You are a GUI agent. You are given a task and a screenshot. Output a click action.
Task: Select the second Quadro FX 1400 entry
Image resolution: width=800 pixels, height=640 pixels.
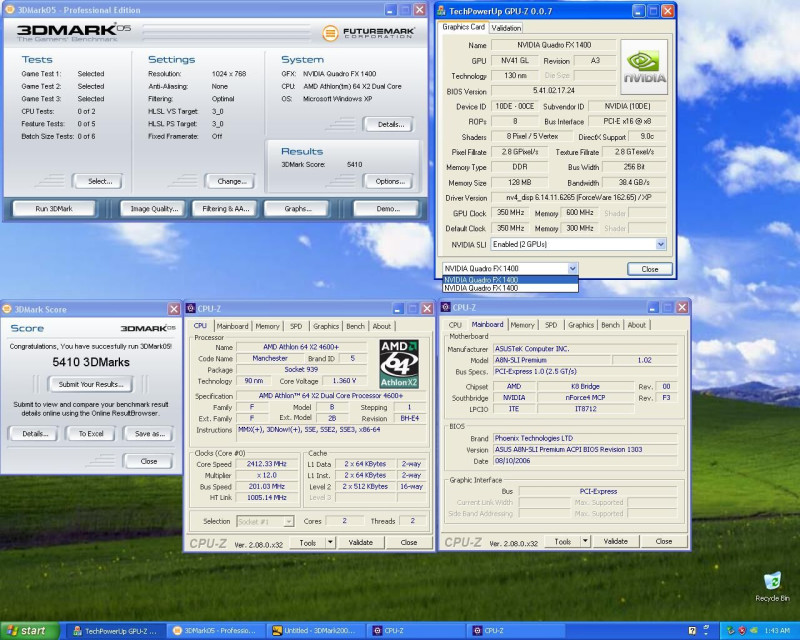pos(510,288)
